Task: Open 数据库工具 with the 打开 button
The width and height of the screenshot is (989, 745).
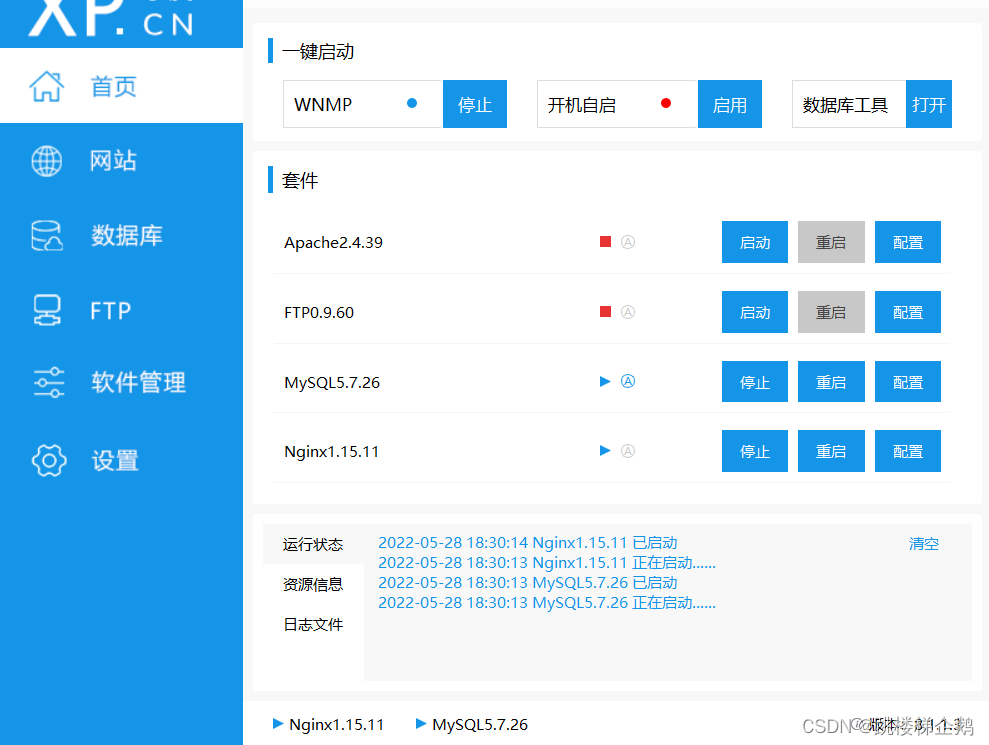Action: pyautogui.click(x=928, y=104)
